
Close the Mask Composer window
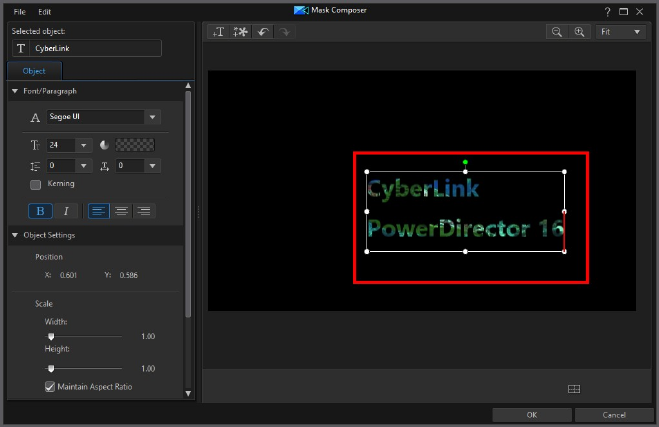coord(640,12)
